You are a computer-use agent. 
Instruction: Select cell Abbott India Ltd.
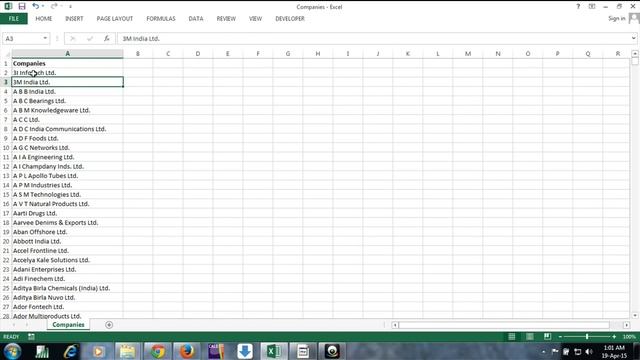[67, 241]
